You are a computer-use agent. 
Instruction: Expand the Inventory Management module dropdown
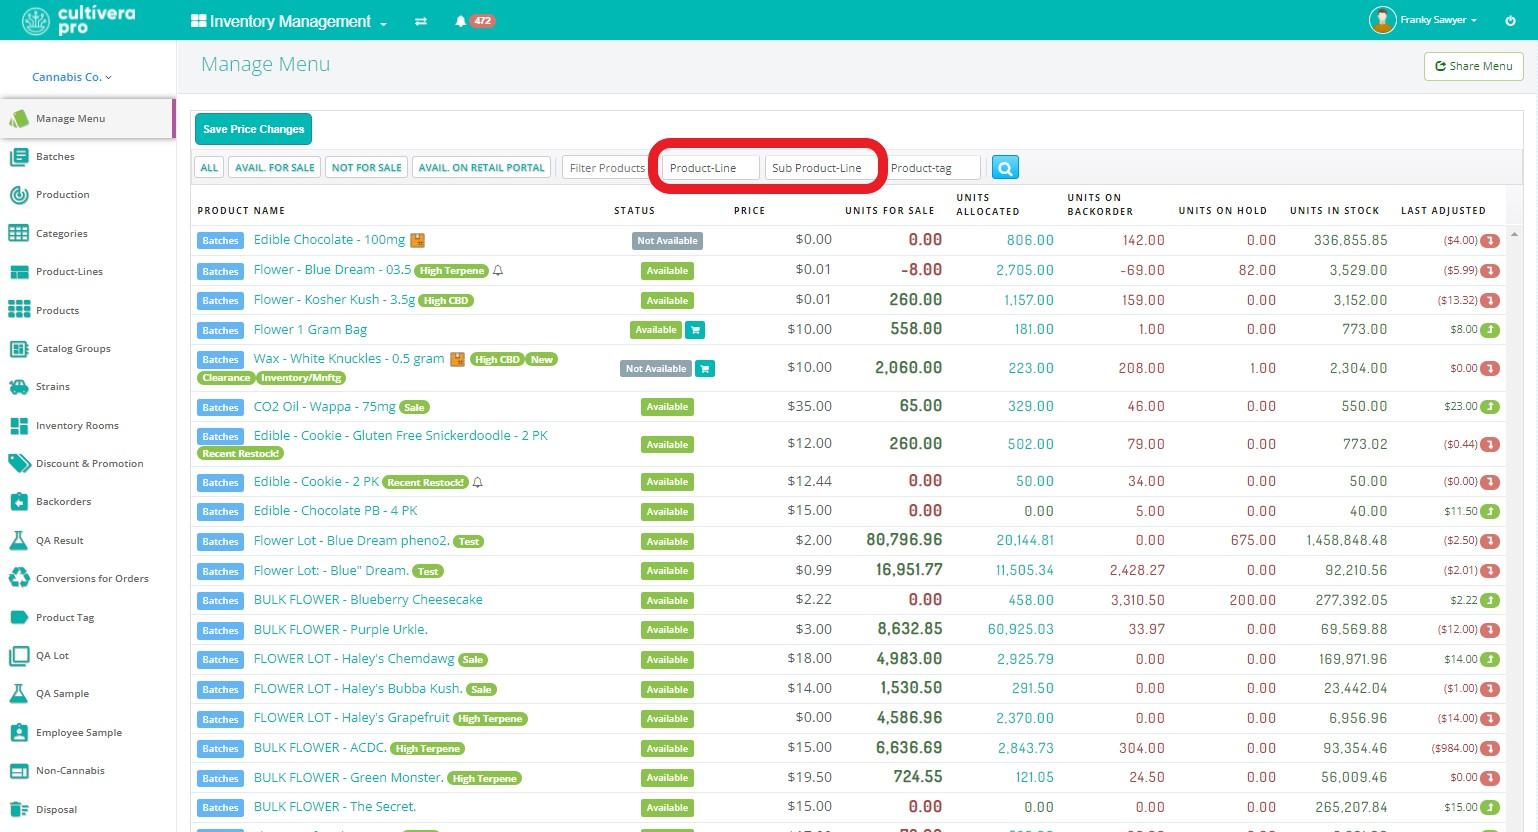(x=289, y=21)
